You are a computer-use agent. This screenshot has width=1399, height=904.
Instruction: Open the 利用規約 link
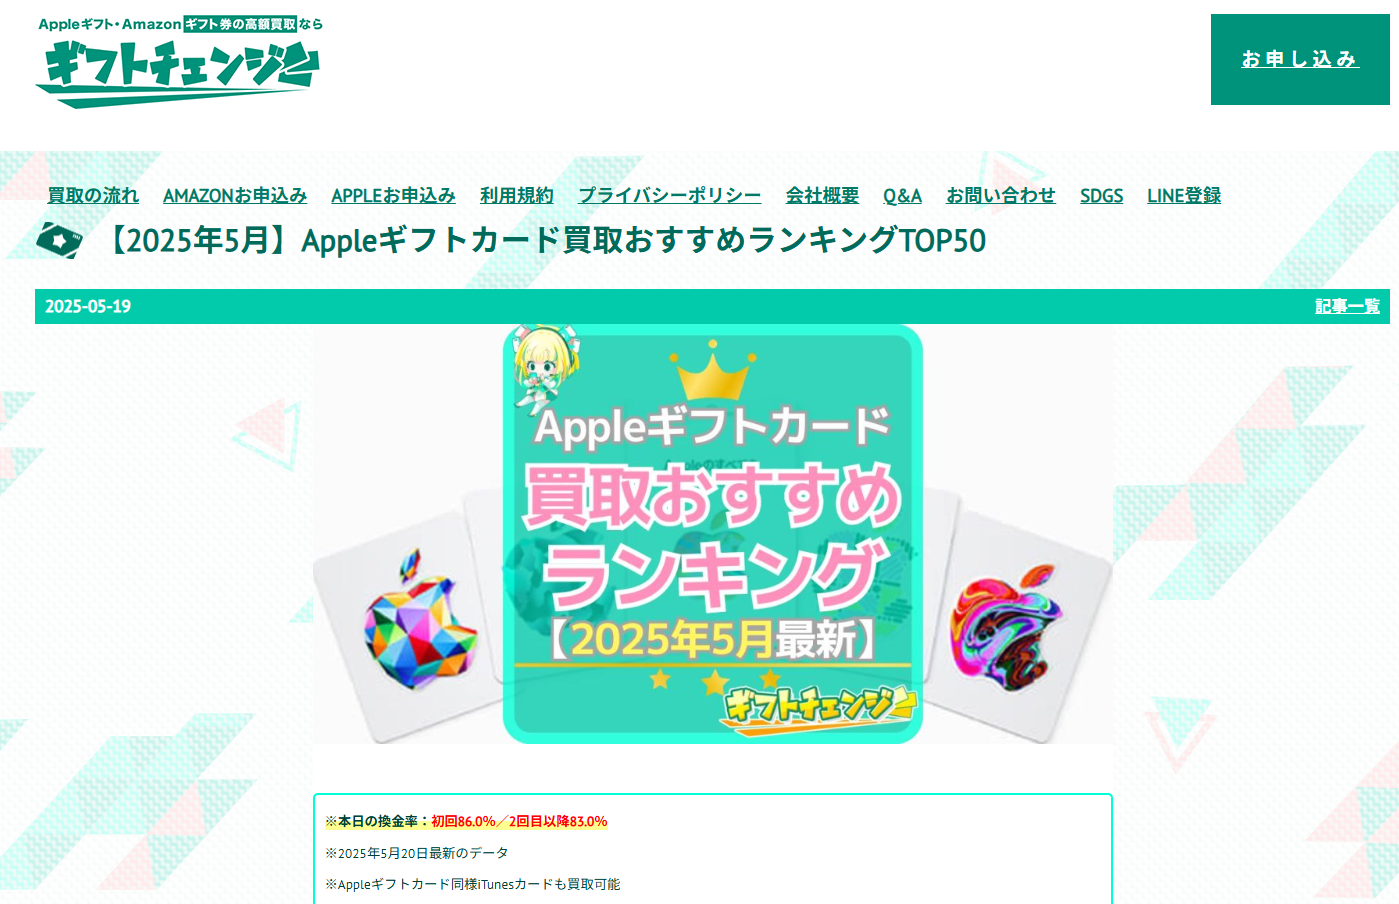(517, 196)
